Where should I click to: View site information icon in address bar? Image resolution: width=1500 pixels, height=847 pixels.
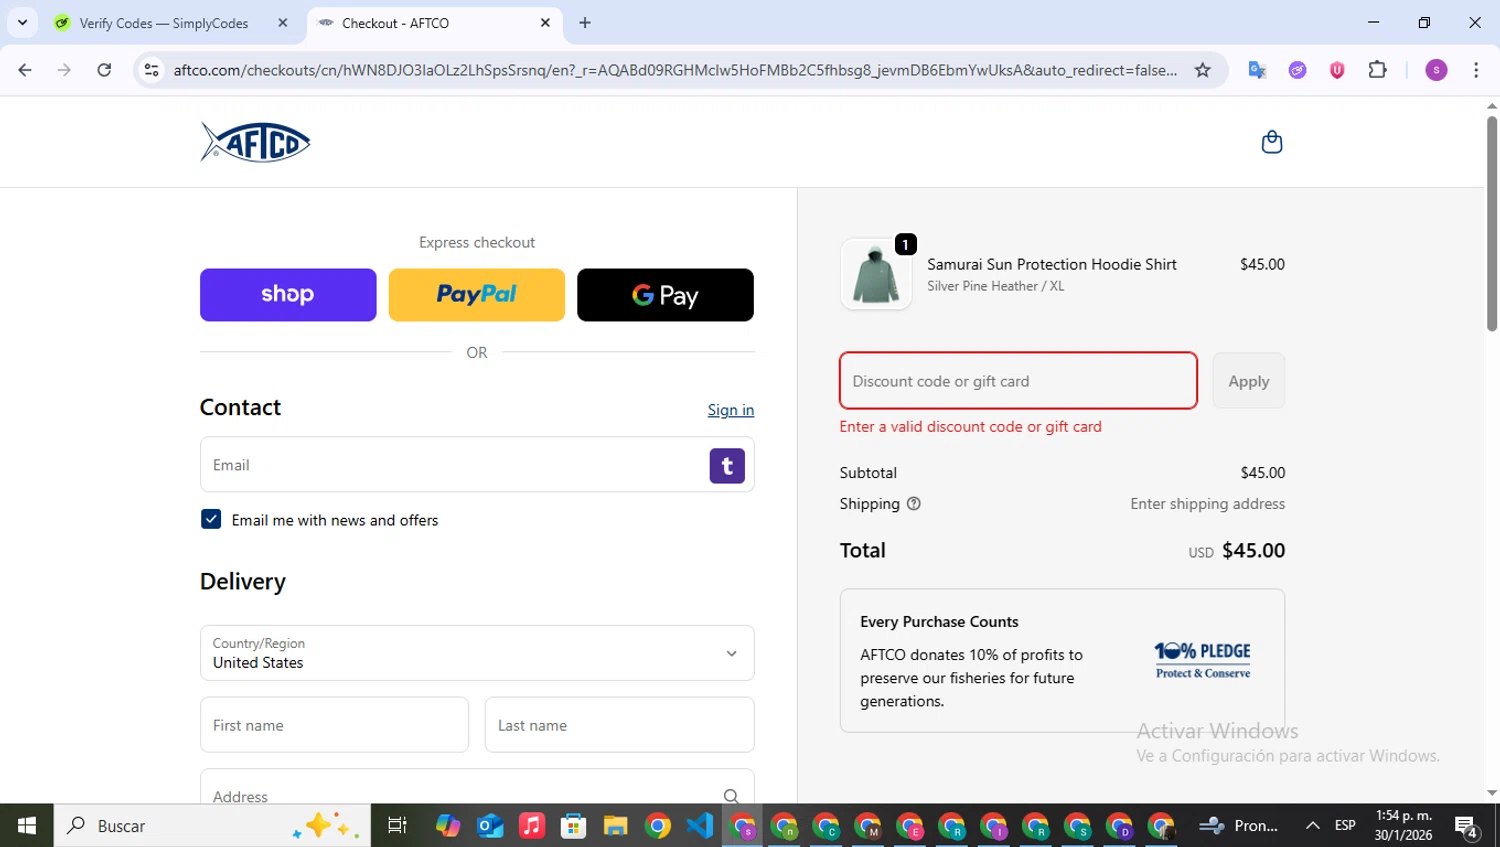[151, 70]
